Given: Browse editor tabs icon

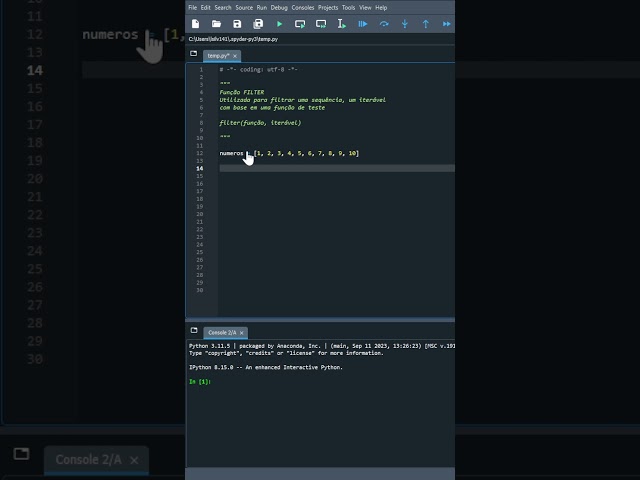Looking at the screenshot, I should tap(193, 53).
